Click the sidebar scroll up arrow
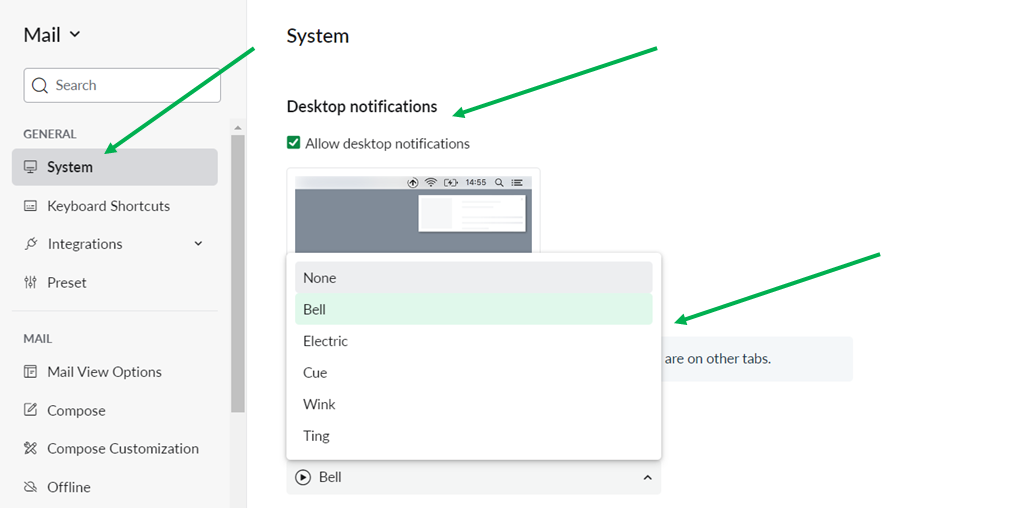This screenshot has width=1030, height=509. point(238,128)
